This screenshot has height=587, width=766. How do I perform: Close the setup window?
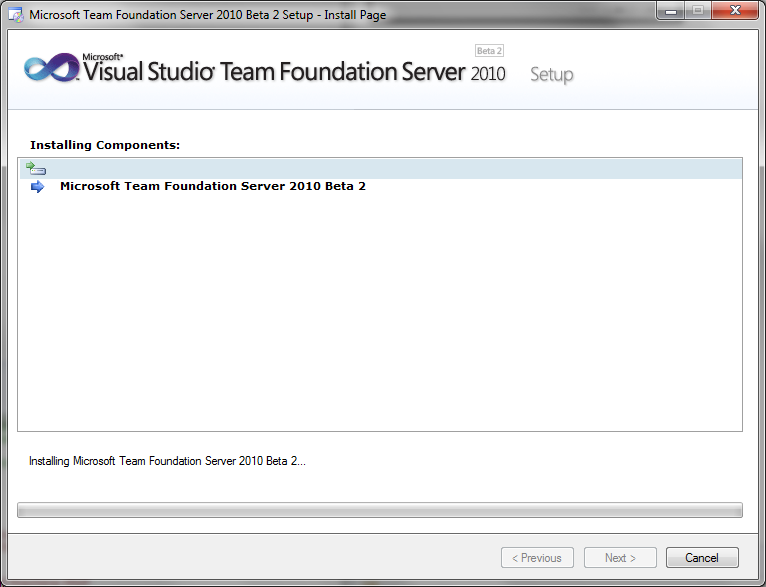point(735,11)
